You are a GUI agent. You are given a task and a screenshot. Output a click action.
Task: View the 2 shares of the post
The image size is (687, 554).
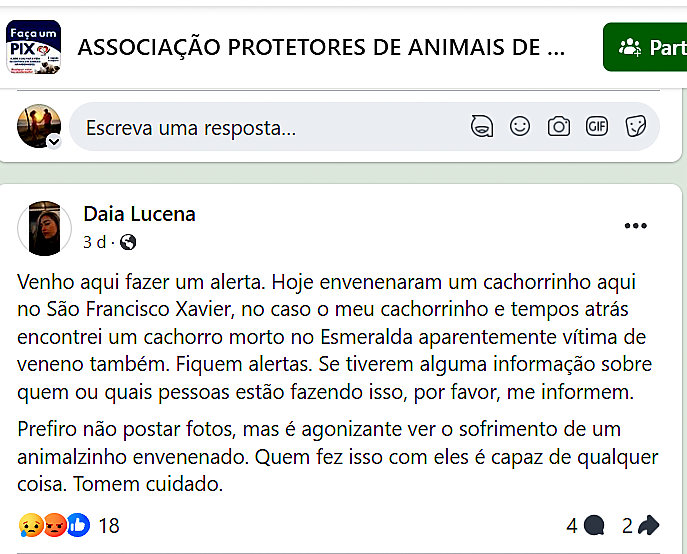click(x=640, y=525)
